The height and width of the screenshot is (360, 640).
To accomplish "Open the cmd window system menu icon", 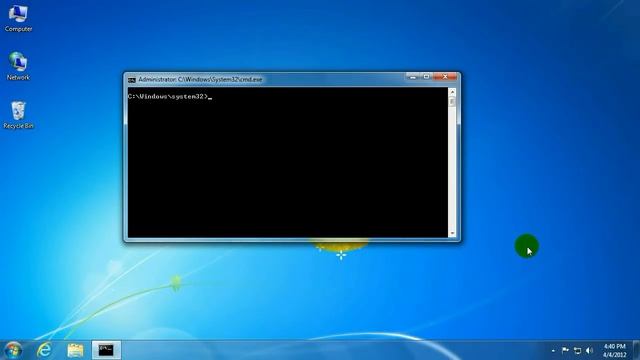I will point(131,80).
